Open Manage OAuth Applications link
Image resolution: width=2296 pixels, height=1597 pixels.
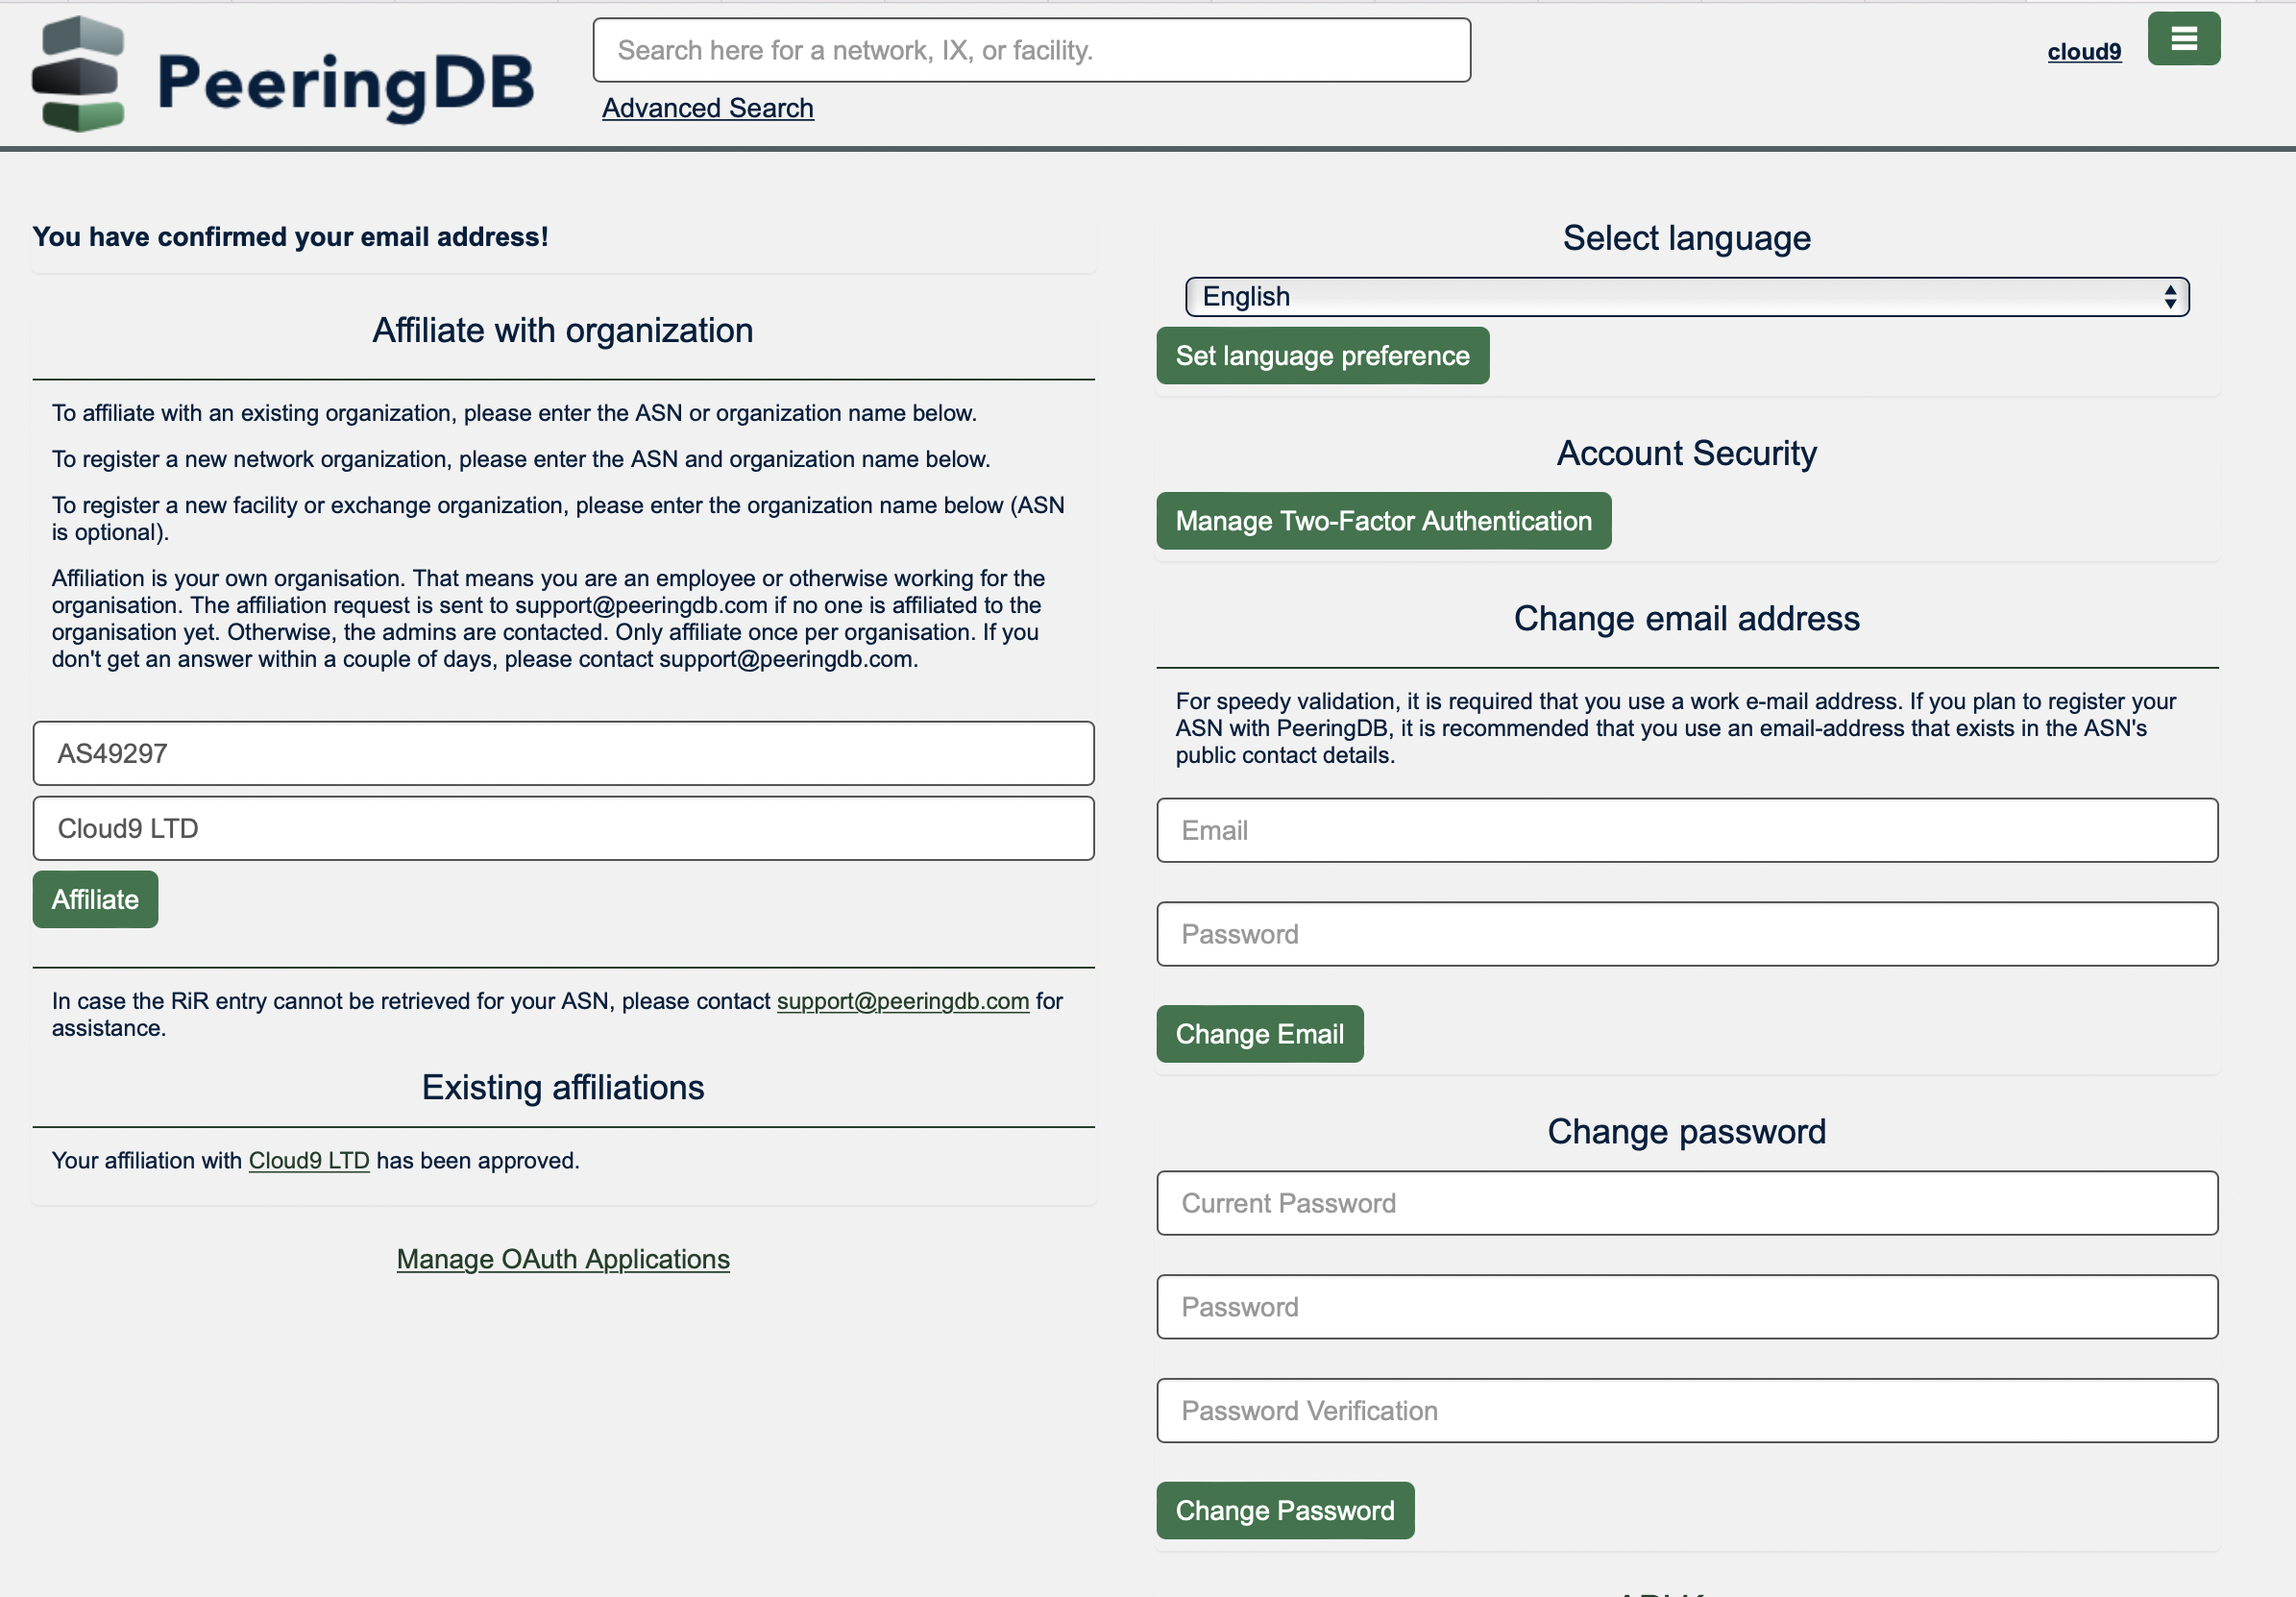coord(563,1259)
